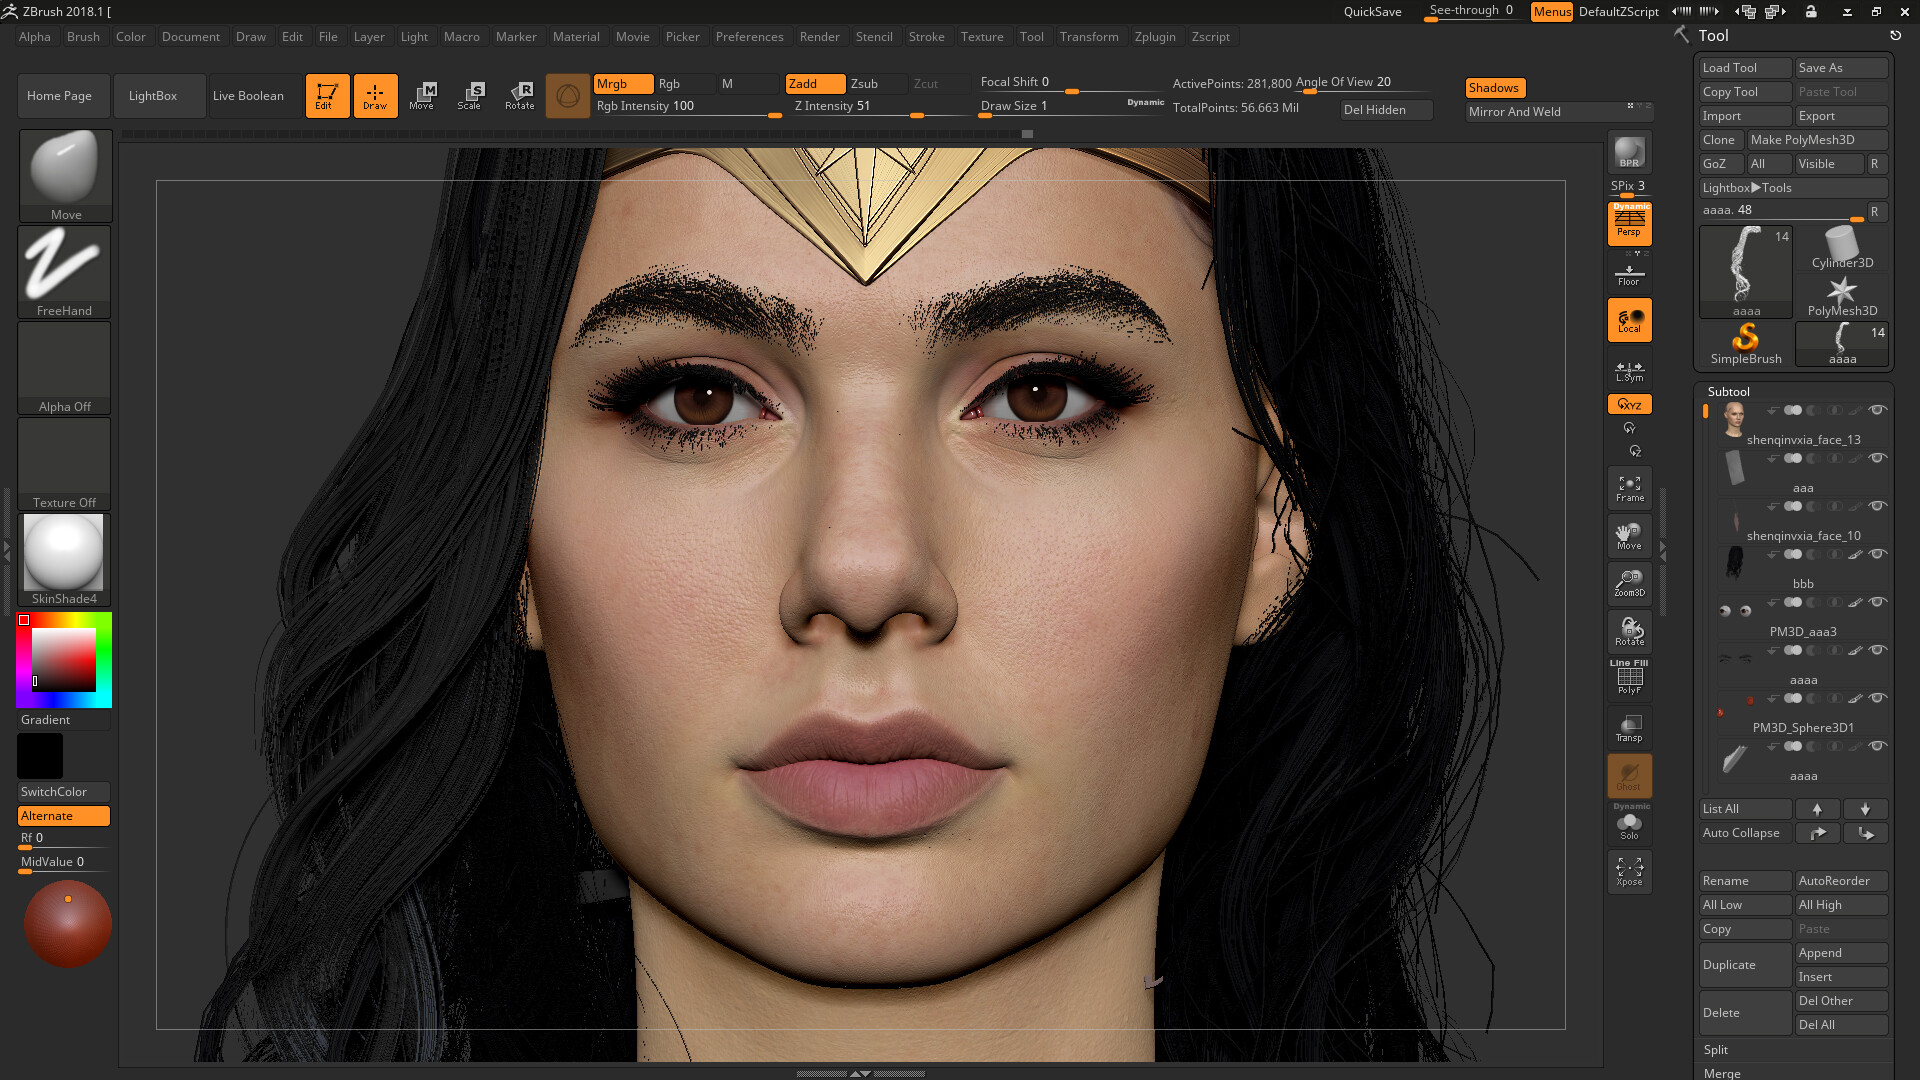Open LightBox browser
1920x1080 pixels.
point(157,96)
